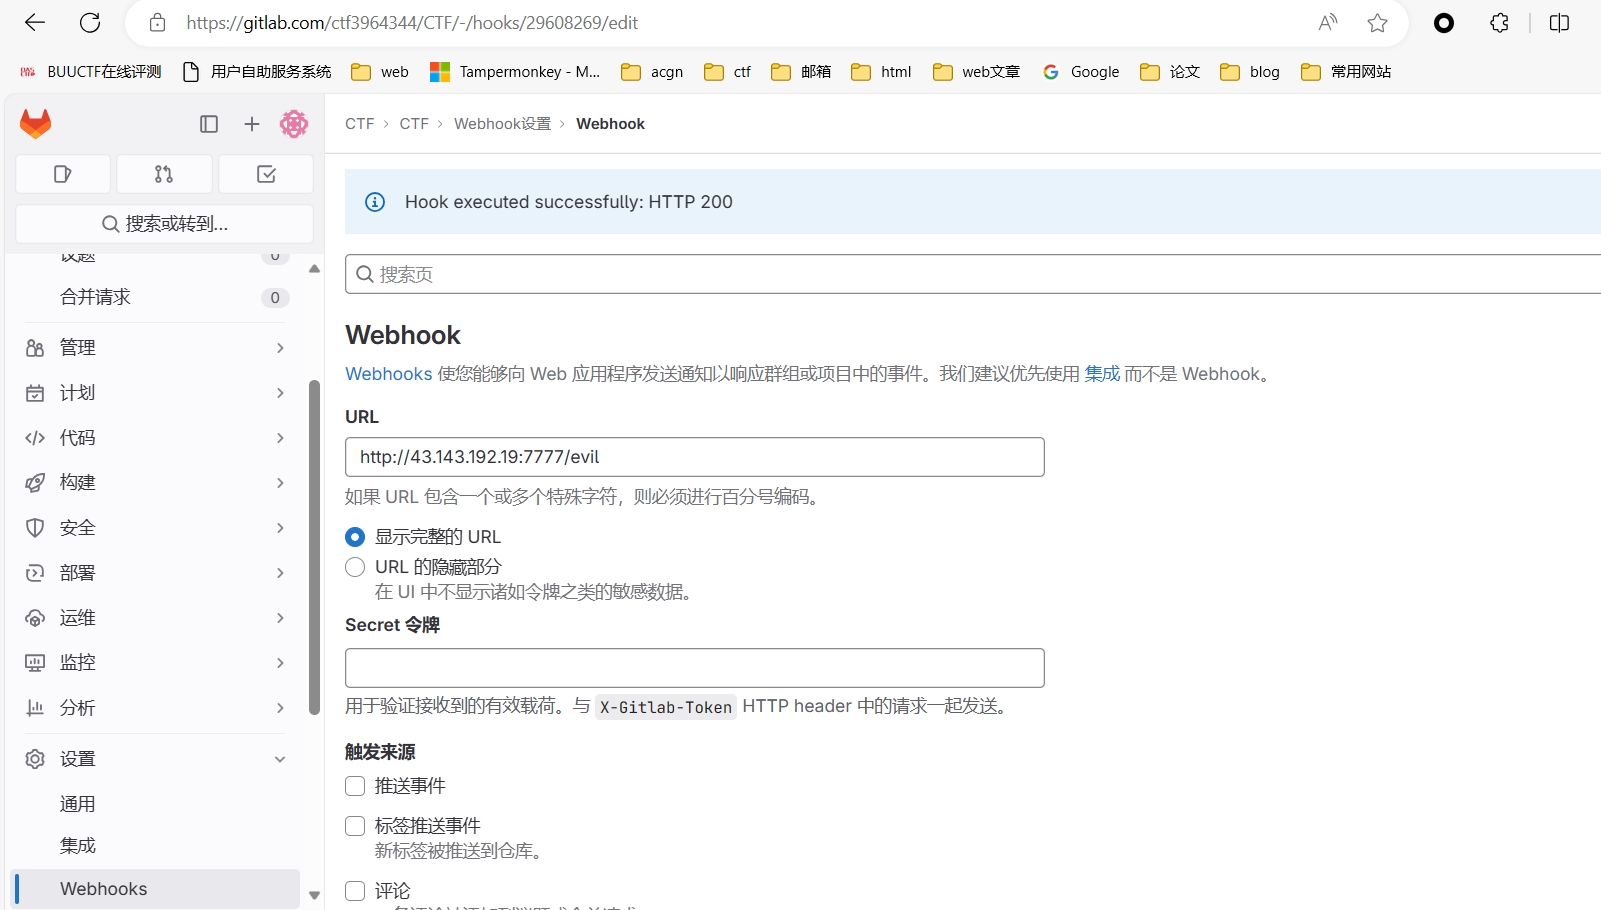This screenshot has width=1601, height=910.
Task: Open BUUCTF在线评测 bookmark
Action: click(90, 72)
